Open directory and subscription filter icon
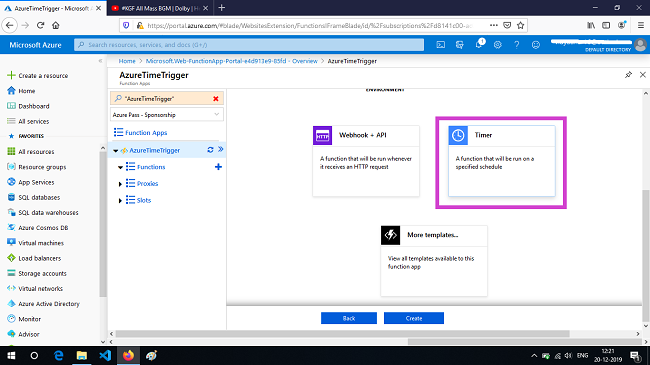 tap(460, 45)
